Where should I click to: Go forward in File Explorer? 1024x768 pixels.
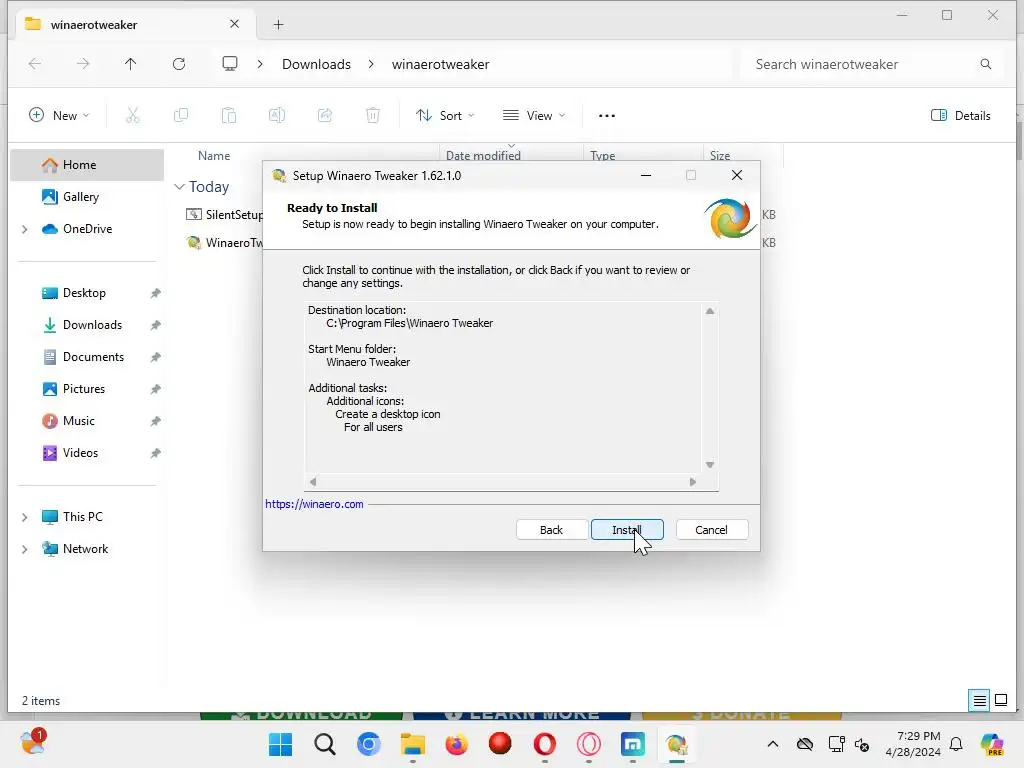(83, 64)
